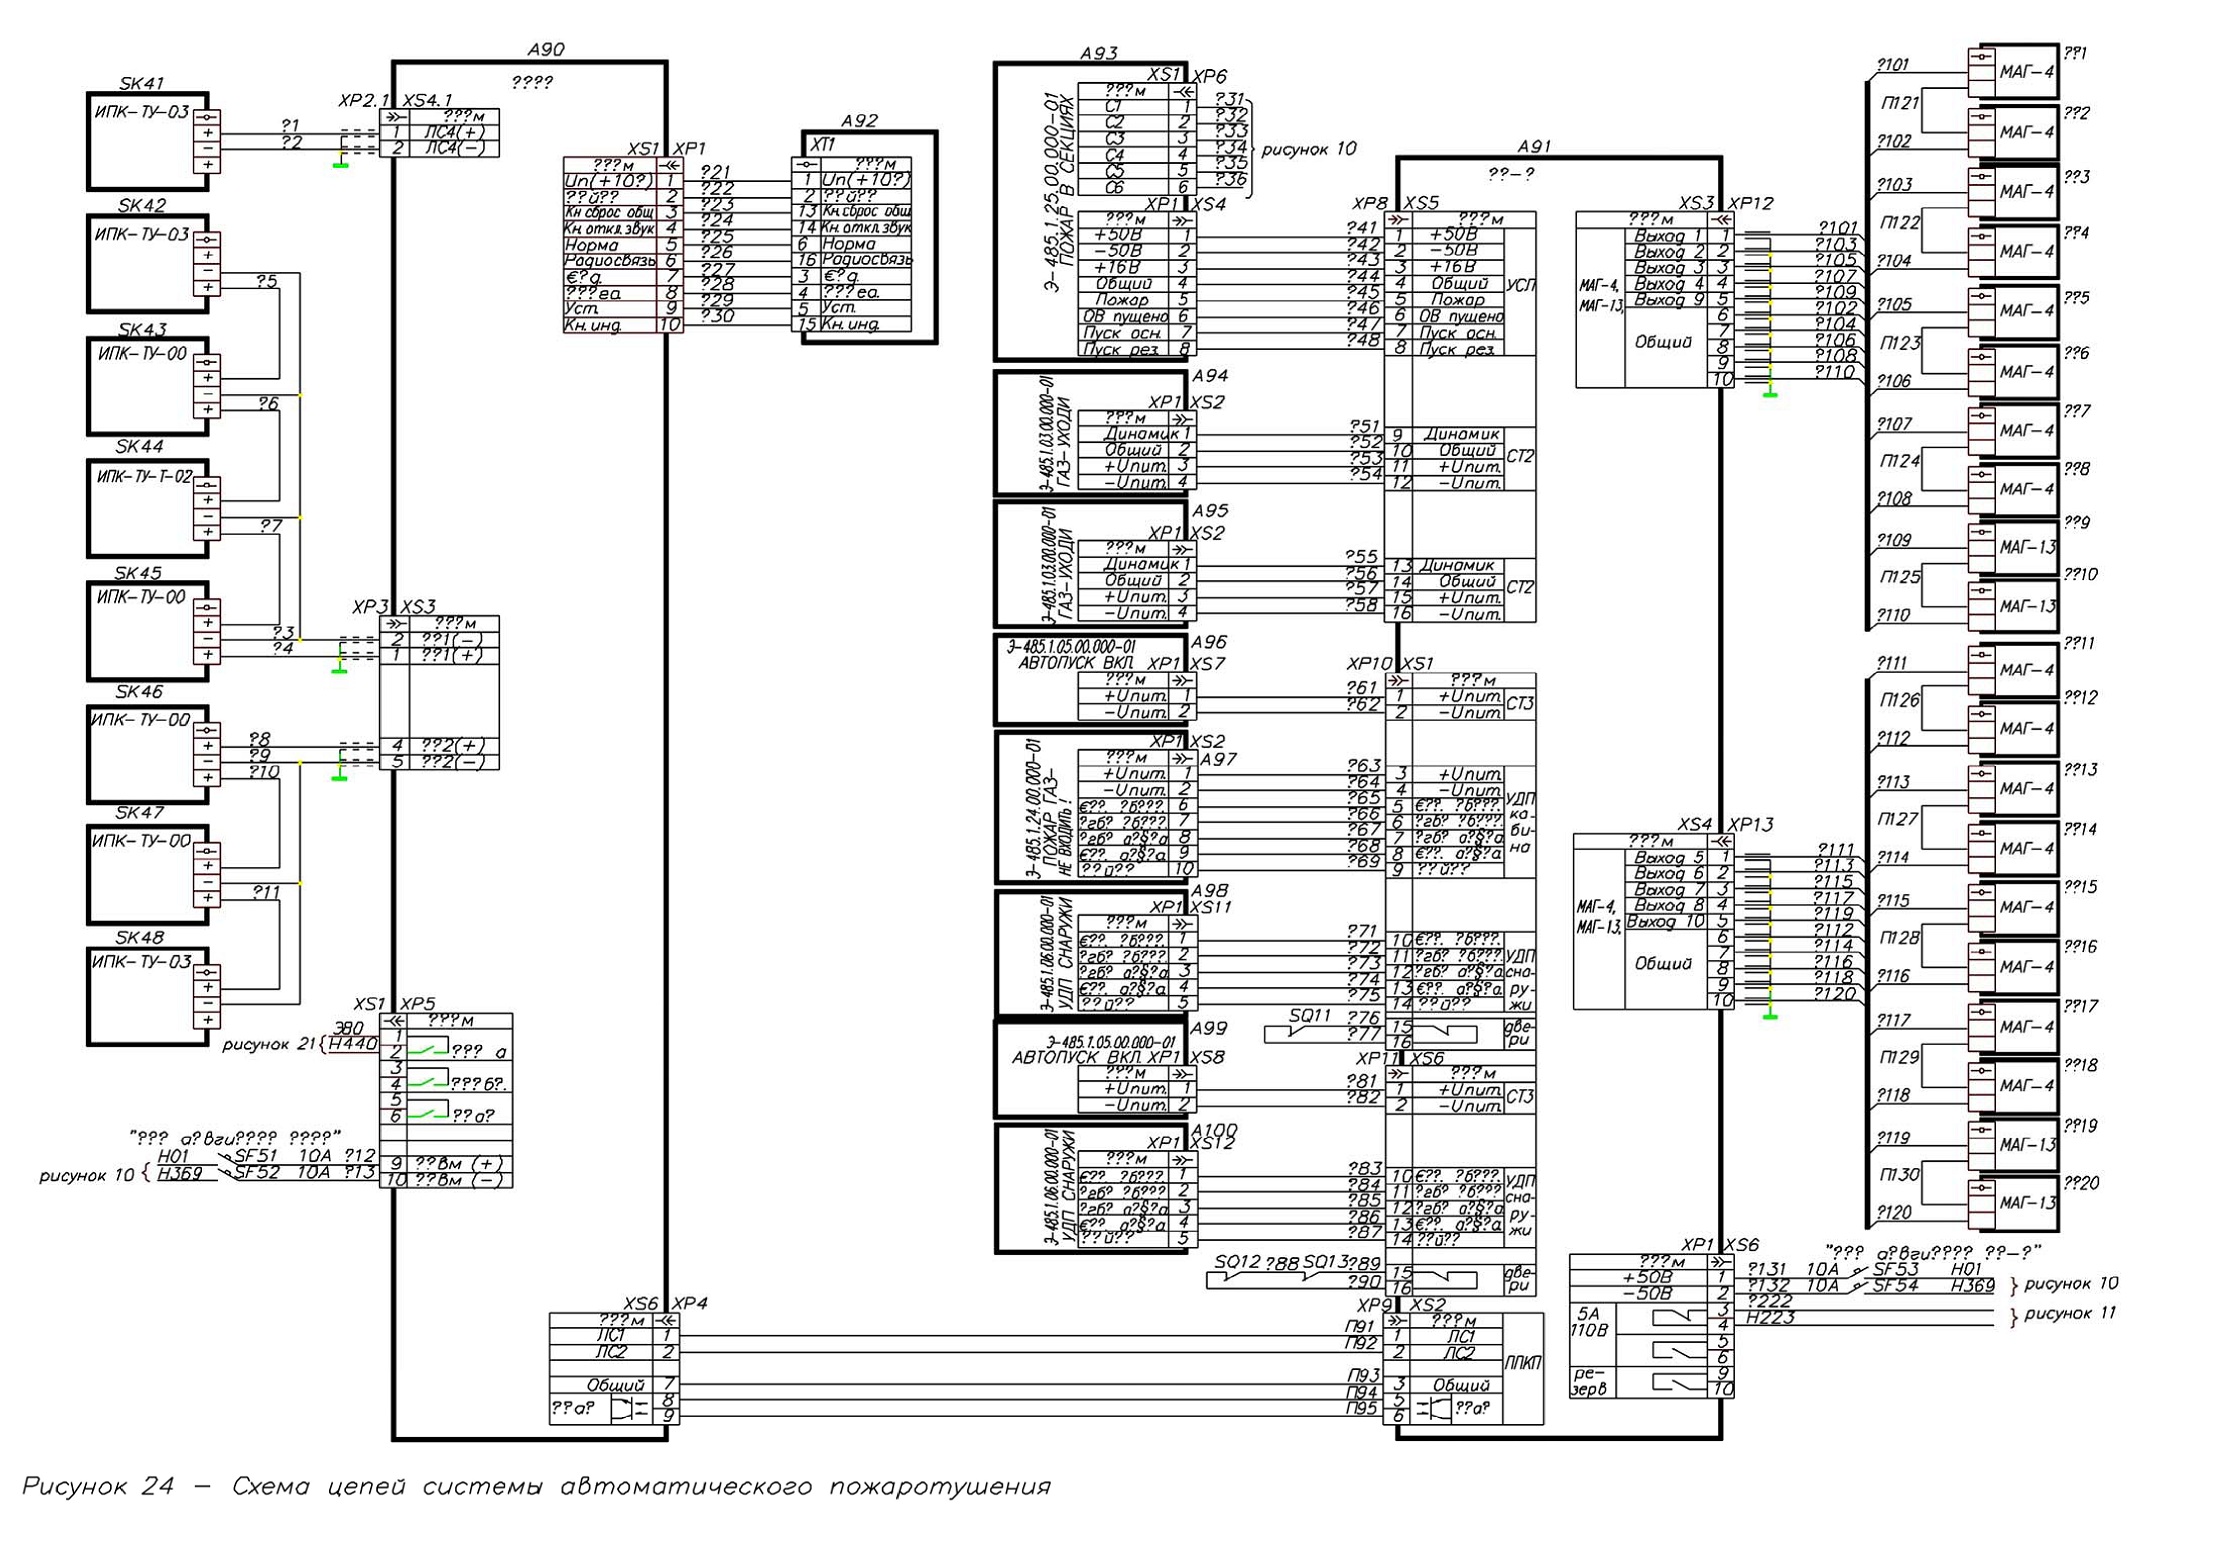The image size is (2222, 1555).
Task: Click the SQ11 switch label
Action: point(1310,1016)
